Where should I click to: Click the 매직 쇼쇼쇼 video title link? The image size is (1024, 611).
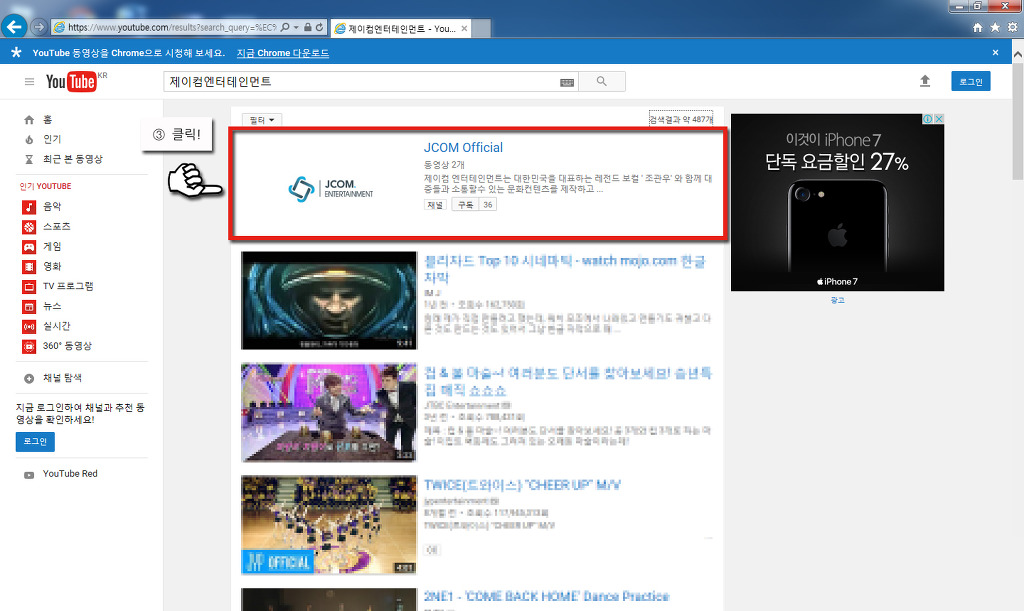[568, 381]
